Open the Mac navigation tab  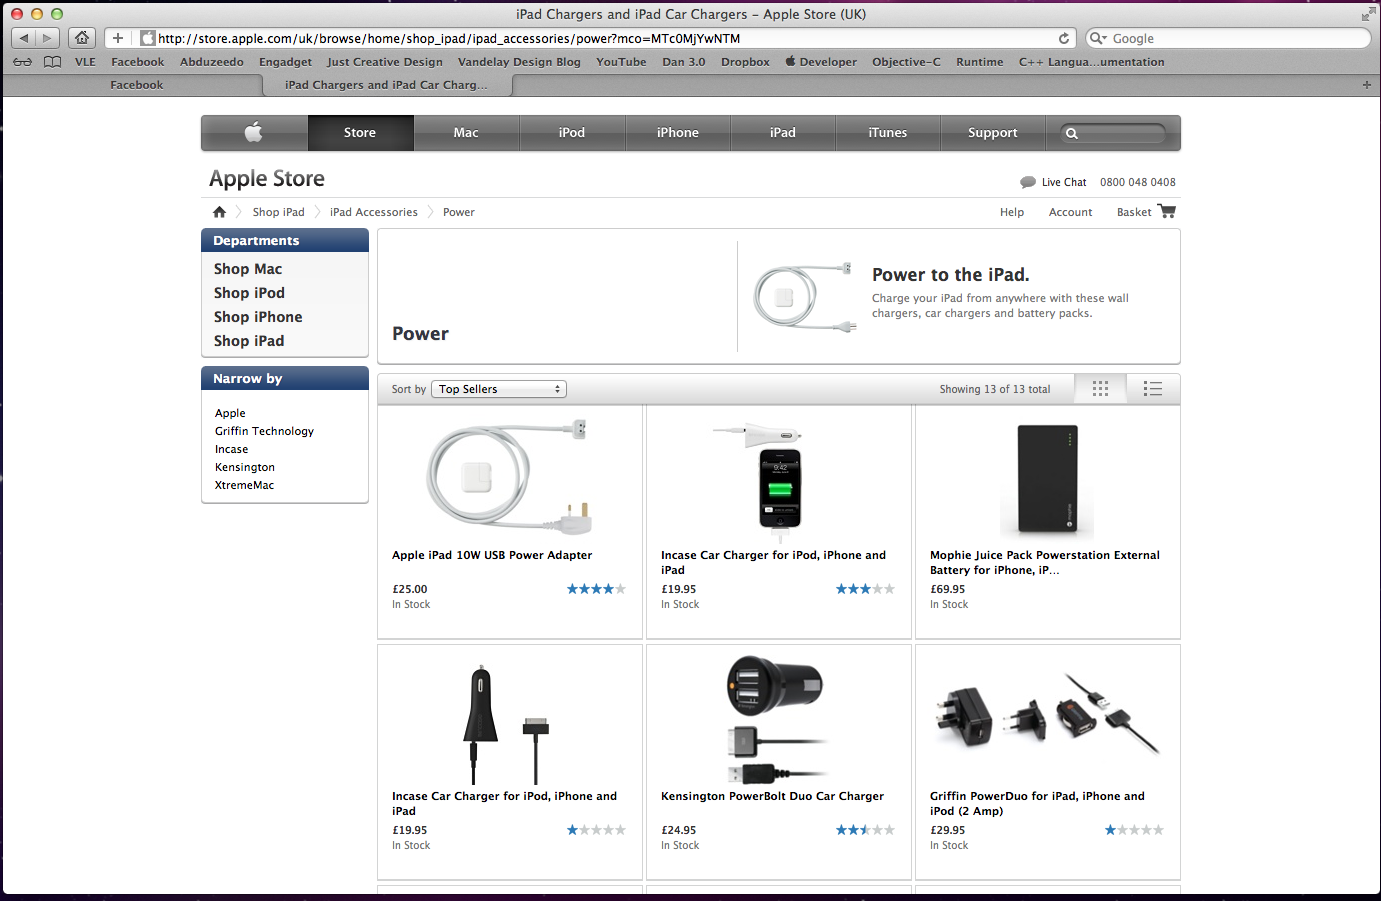466,132
